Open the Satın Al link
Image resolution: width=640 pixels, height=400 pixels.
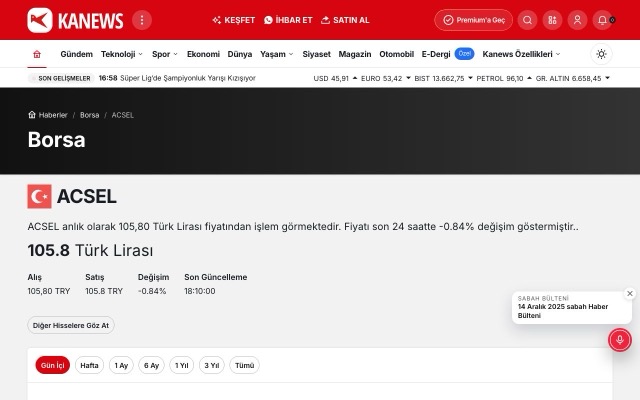(x=345, y=20)
